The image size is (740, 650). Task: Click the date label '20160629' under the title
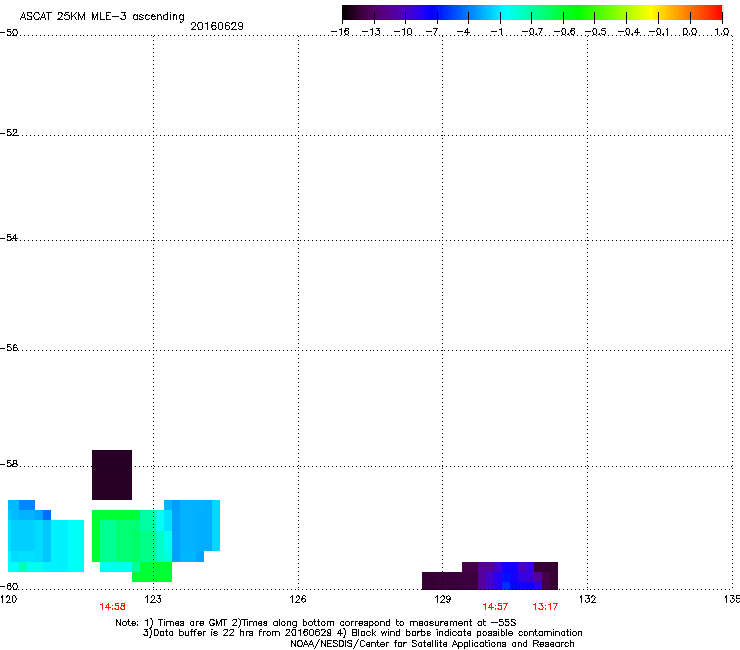click(x=217, y=26)
